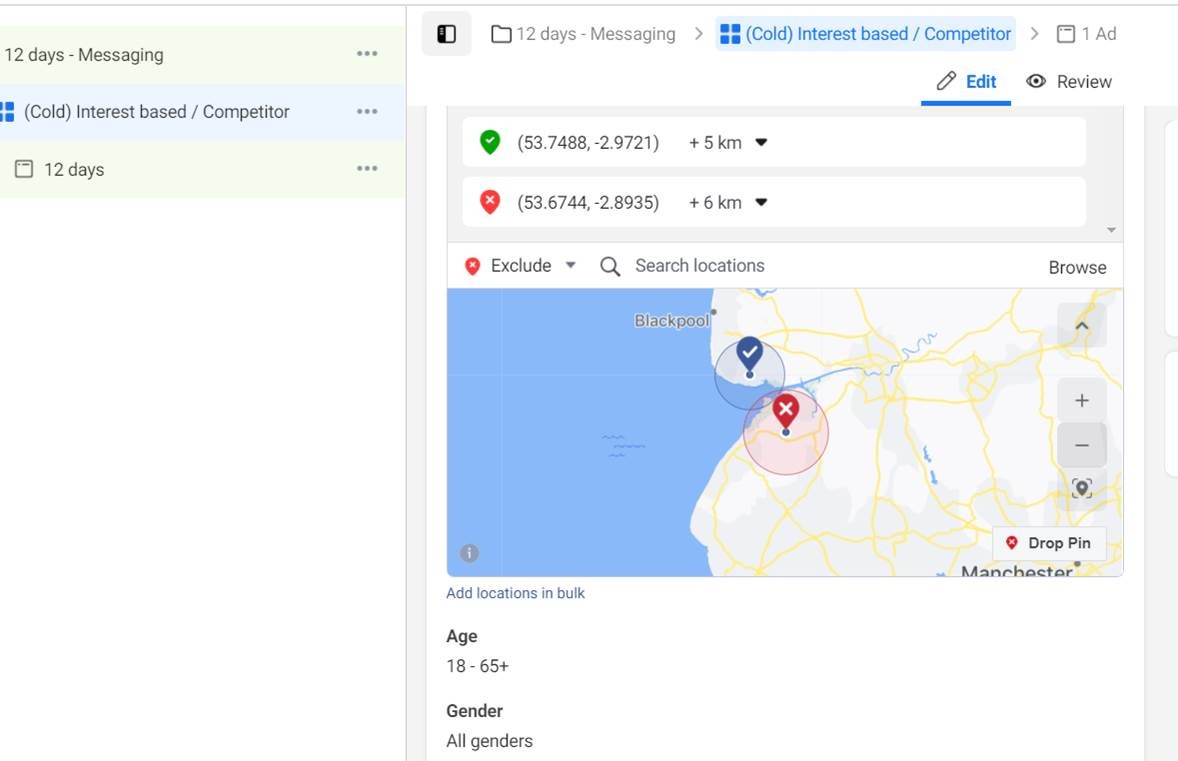Switch to the Review tab
Screen dimensions: 1178x761
1069,82
